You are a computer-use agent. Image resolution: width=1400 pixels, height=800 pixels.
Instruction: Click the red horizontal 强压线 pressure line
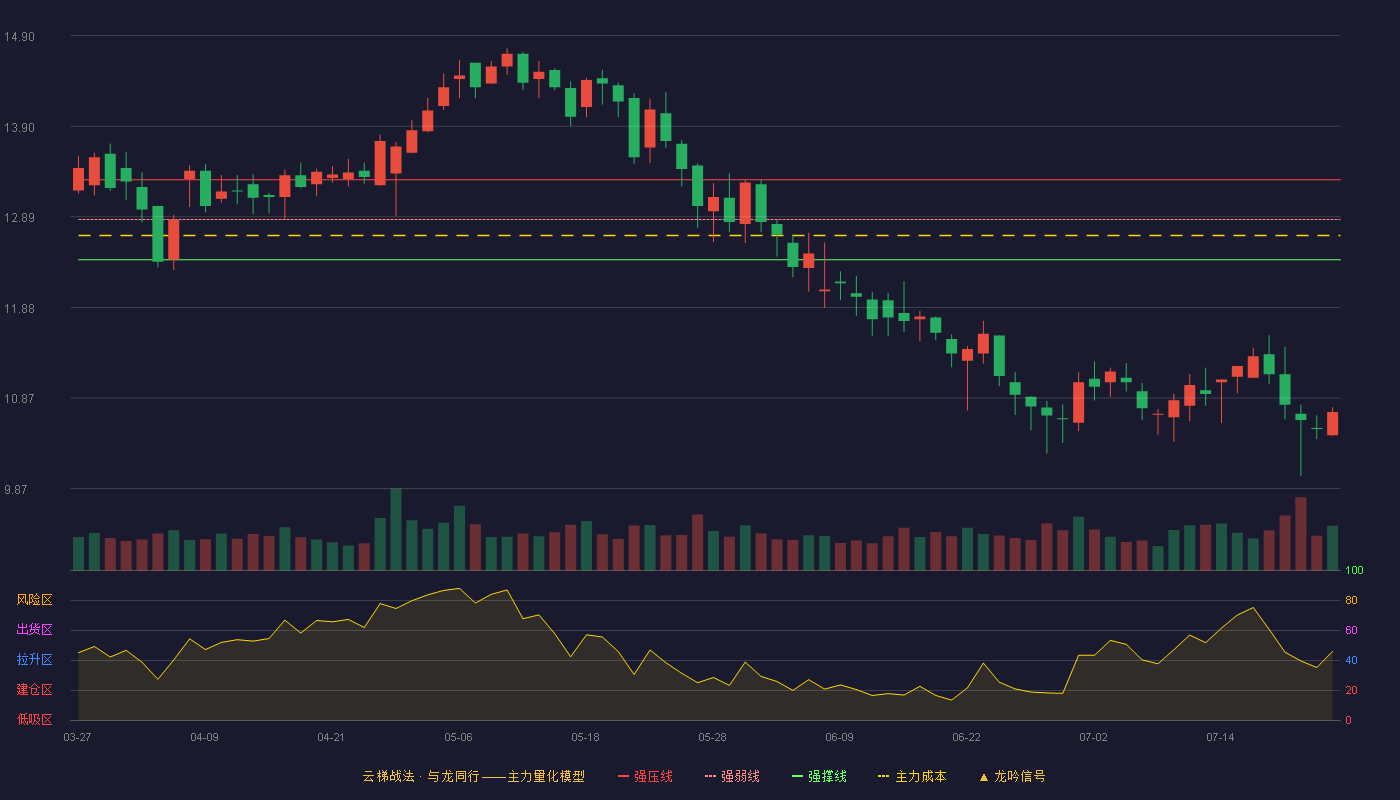(x=709, y=180)
